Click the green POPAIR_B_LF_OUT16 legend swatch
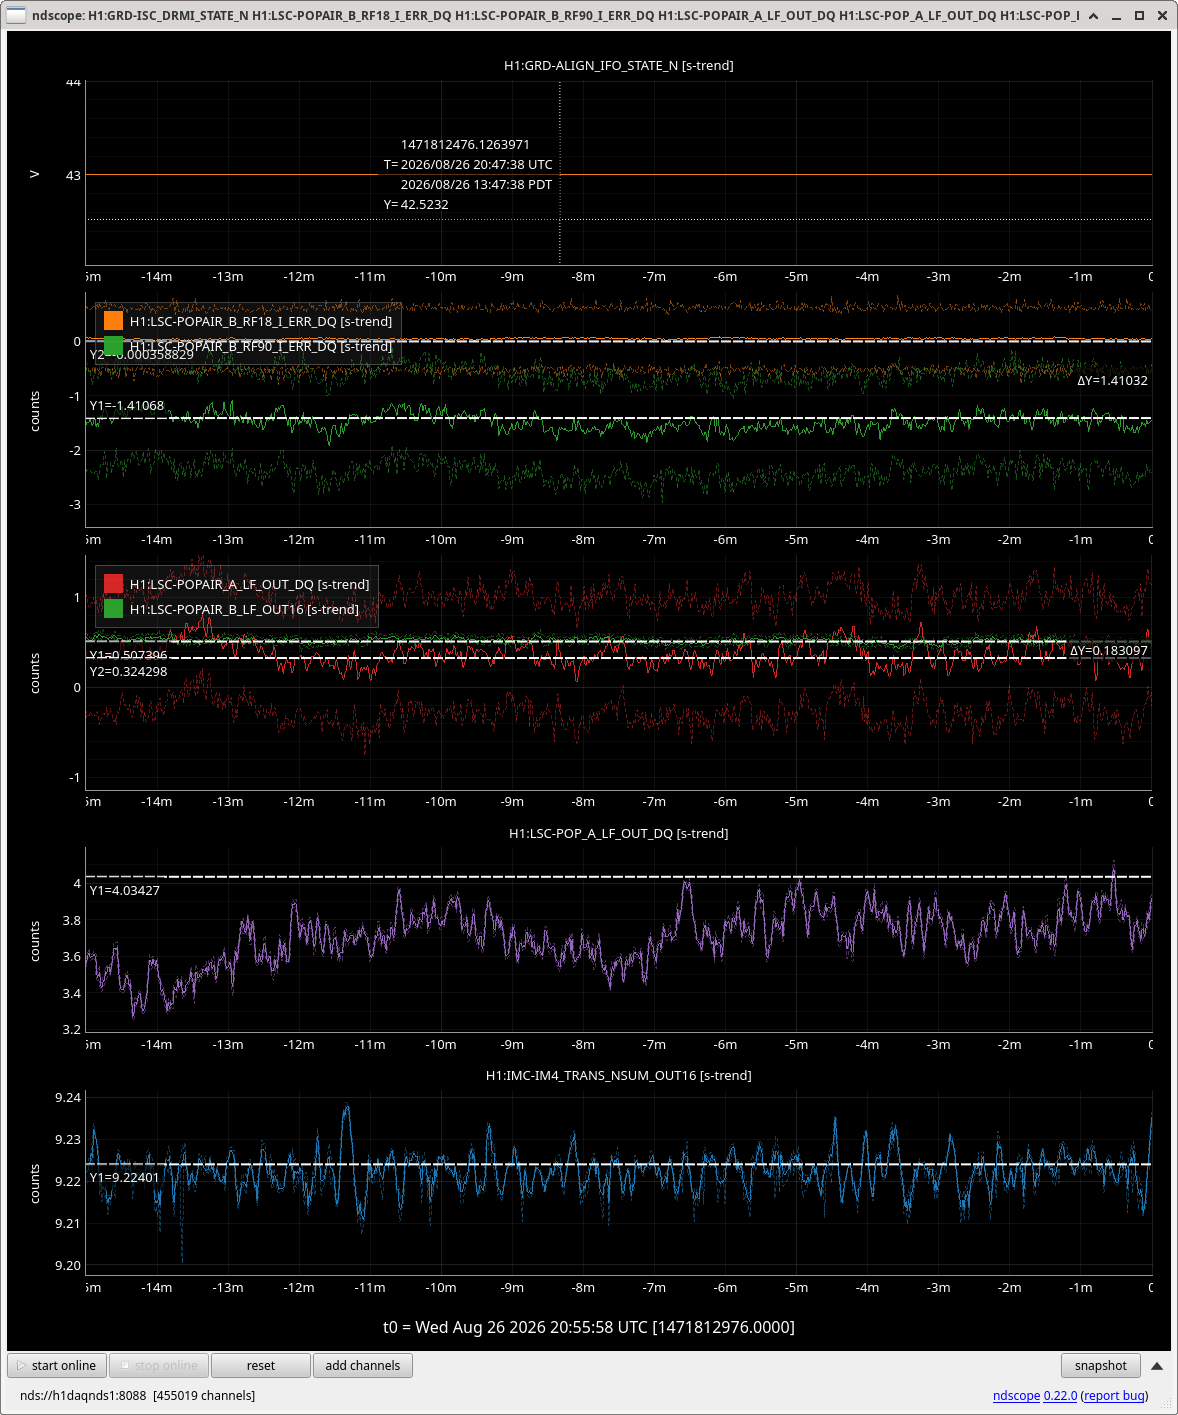1178x1415 pixels. [x=113, y=609]
